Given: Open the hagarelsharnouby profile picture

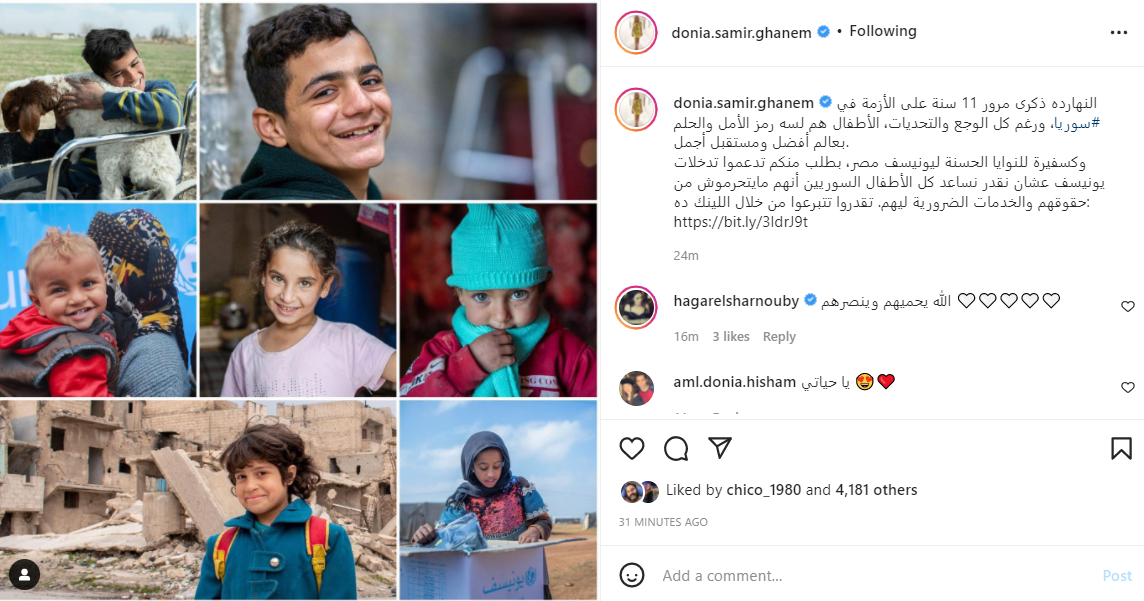Looking at the screenshot, I should point(636,307).
